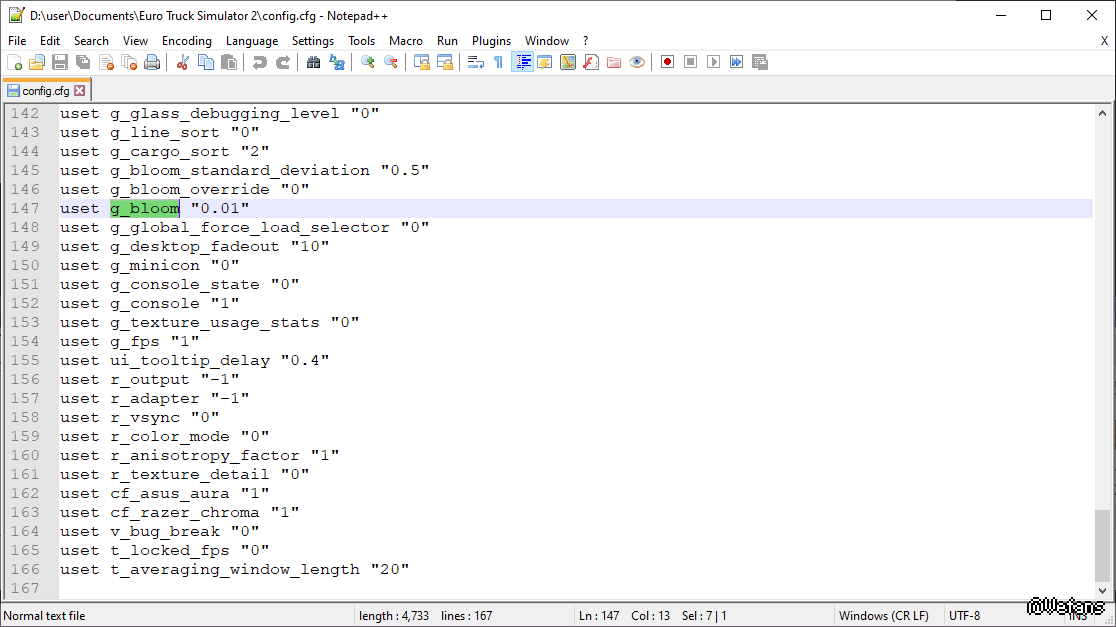Select the config.cfg document tab
The height and width of the screenshot is (627, 1116).
(45, 91)
